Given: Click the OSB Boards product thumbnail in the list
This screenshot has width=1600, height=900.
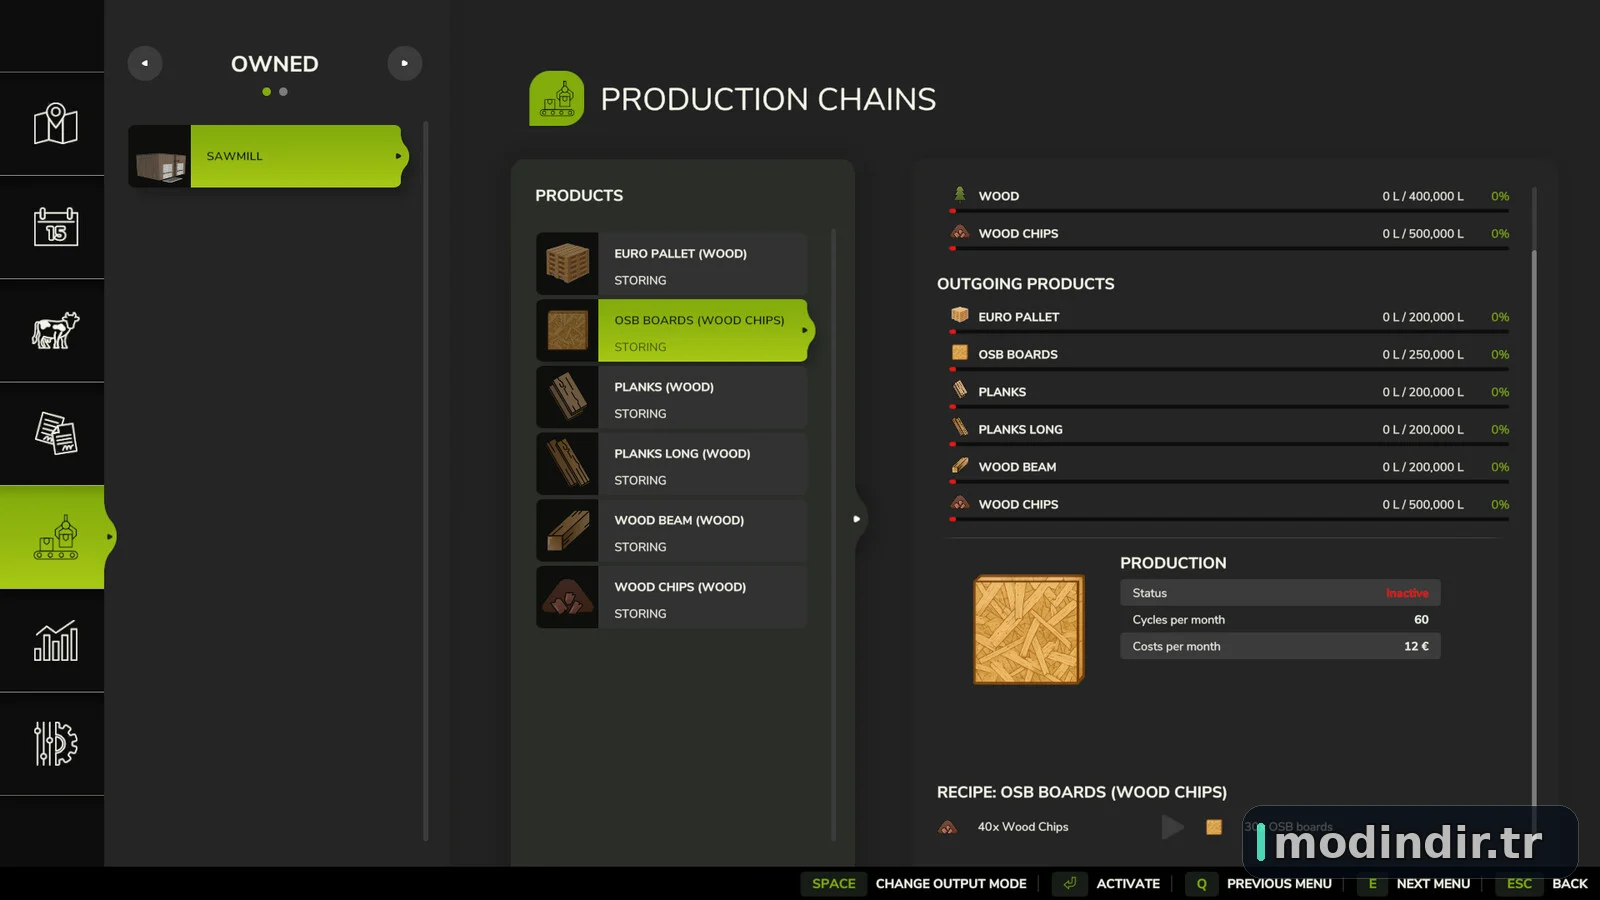Looking at the screenshot, I should coord(567,331).
